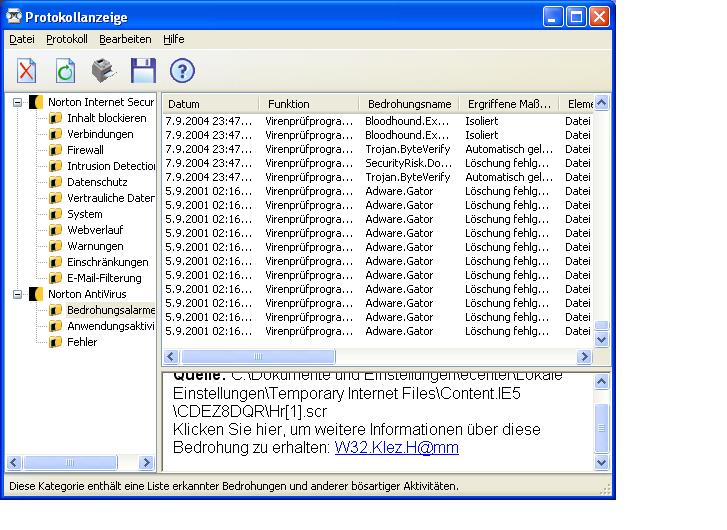Viewport: 727px width, 530px height.
Task: Click the printer toolbar icon
Action: click(x=104, y=71)
